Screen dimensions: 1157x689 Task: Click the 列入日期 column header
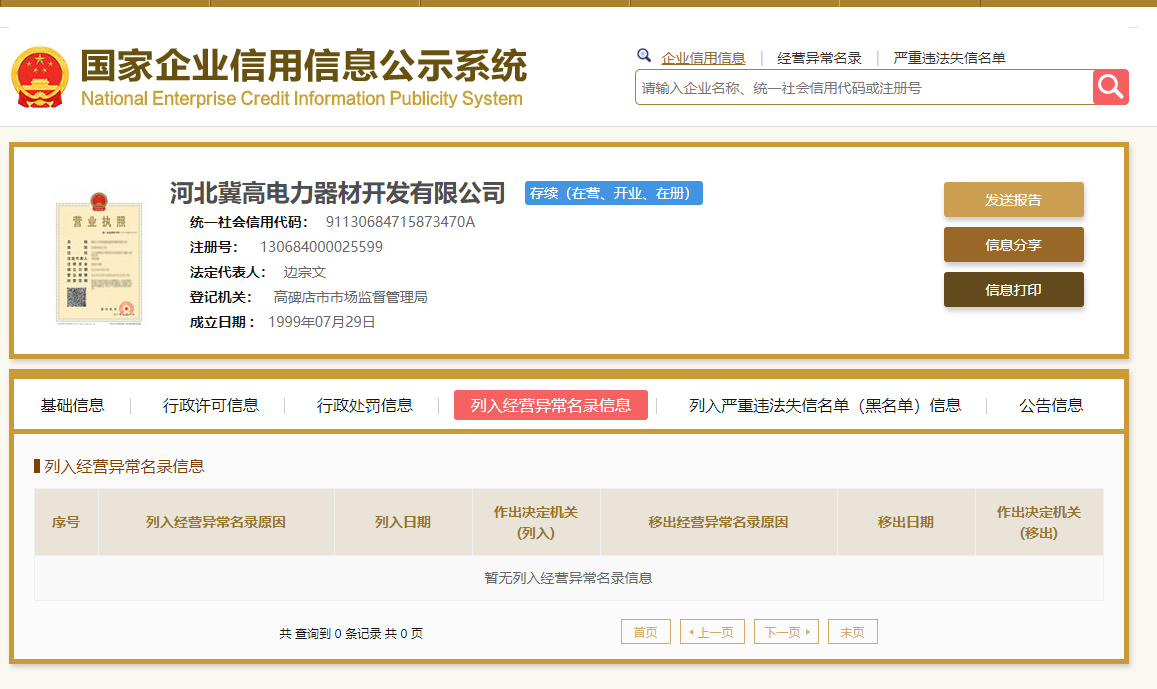click(x=403, y=522)
